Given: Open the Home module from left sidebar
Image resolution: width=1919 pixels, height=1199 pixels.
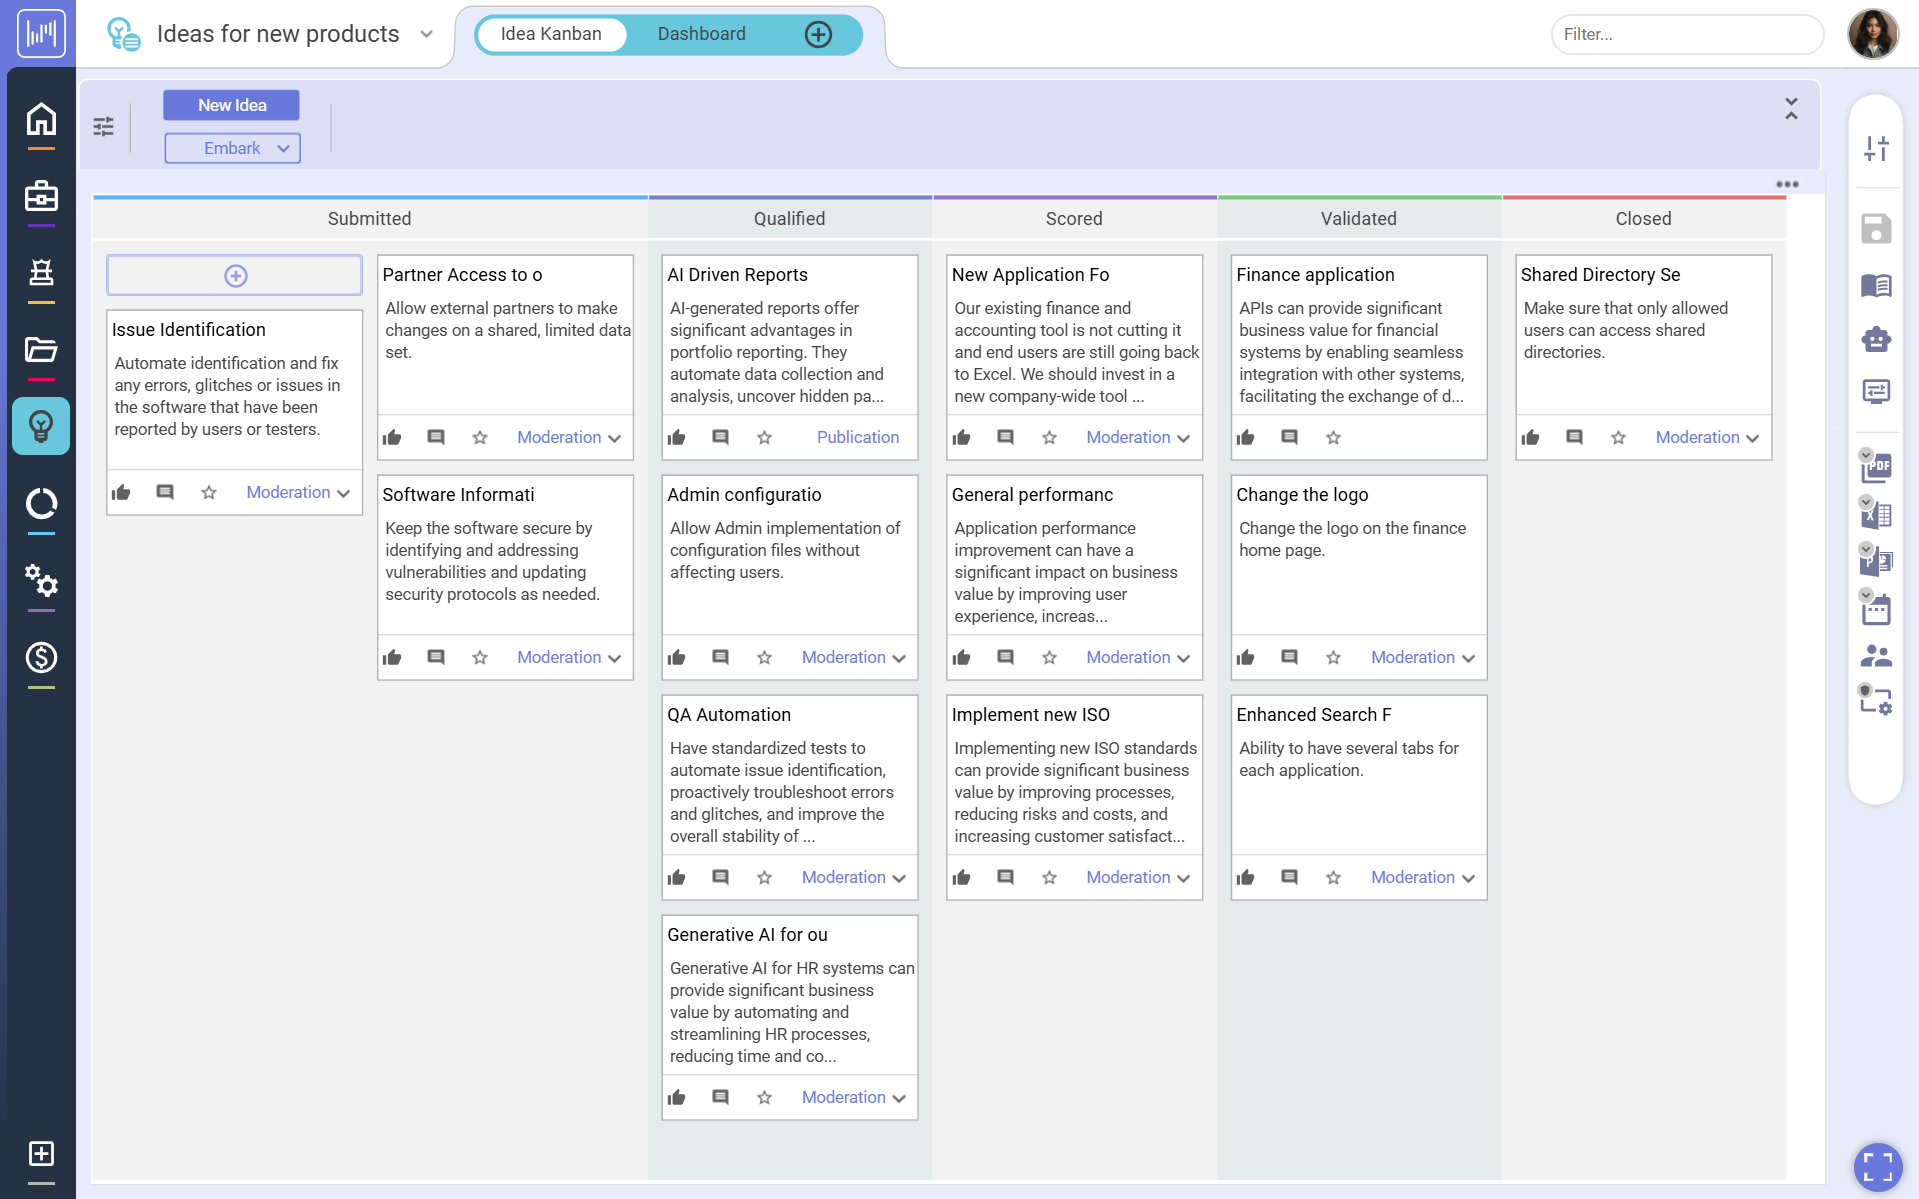Looking at the screenshot, I should tap(41, 118).
